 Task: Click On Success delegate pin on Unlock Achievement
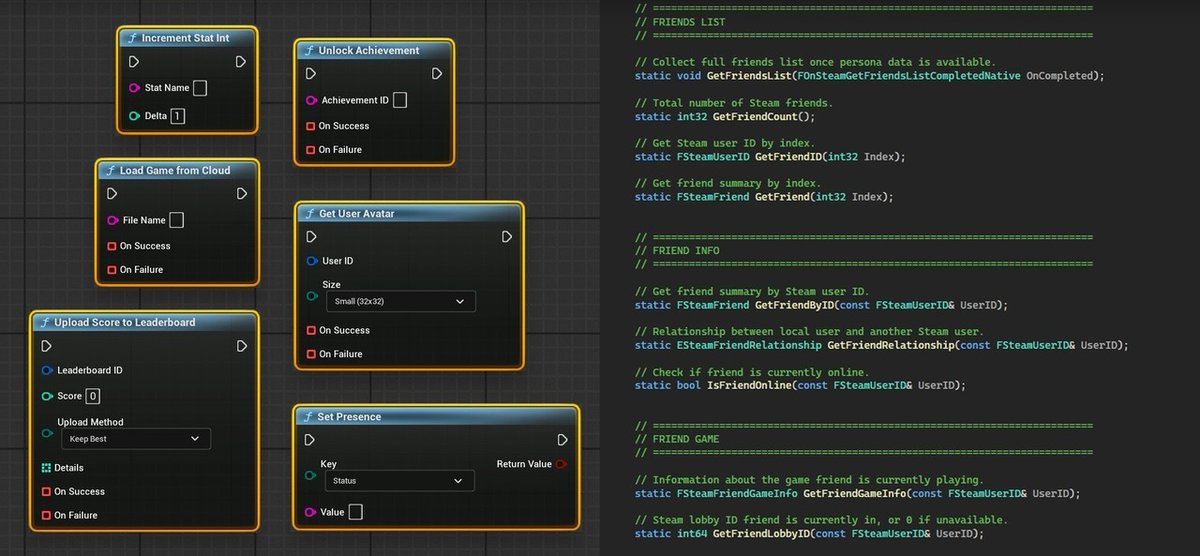coord(311,126)
